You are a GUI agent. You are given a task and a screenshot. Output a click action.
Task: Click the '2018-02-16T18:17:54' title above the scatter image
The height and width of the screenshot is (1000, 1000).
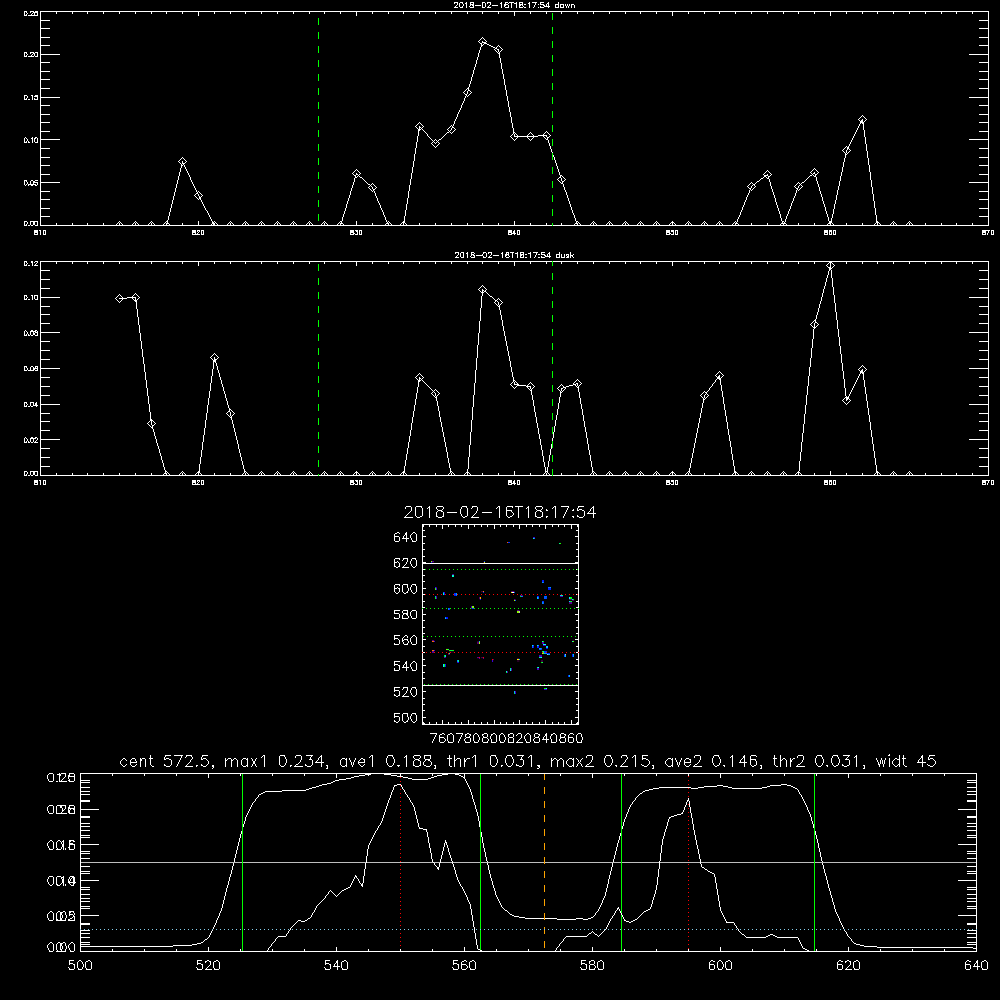click(500, 512)
